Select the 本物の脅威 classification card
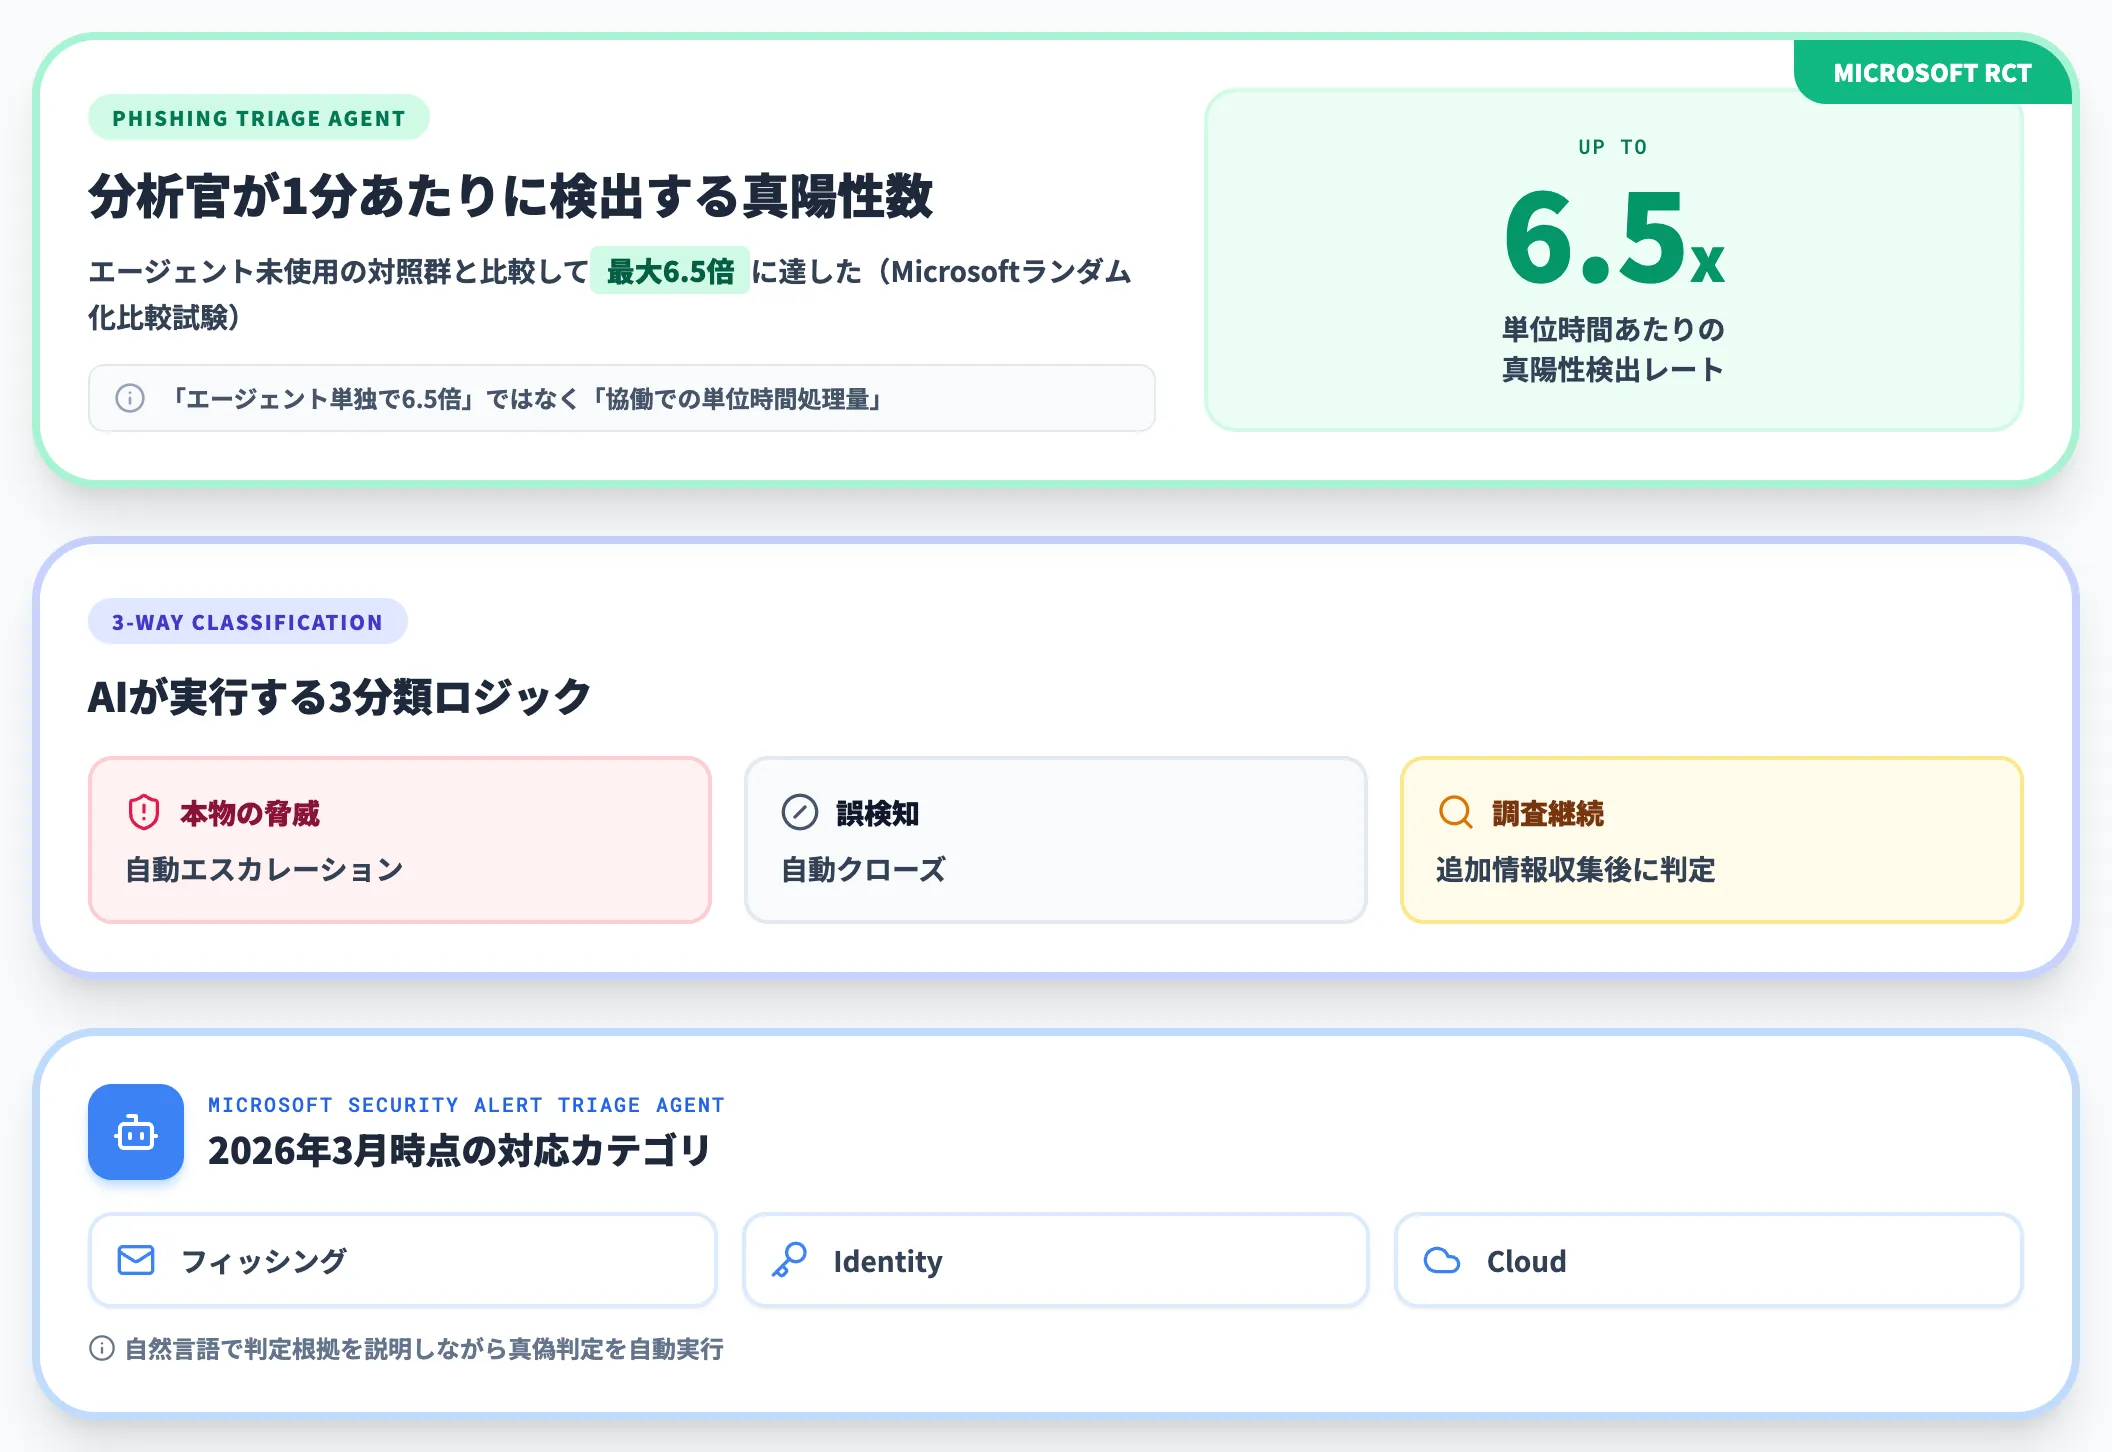The width and height of the screenshot is (2112, 1452). 400,840
